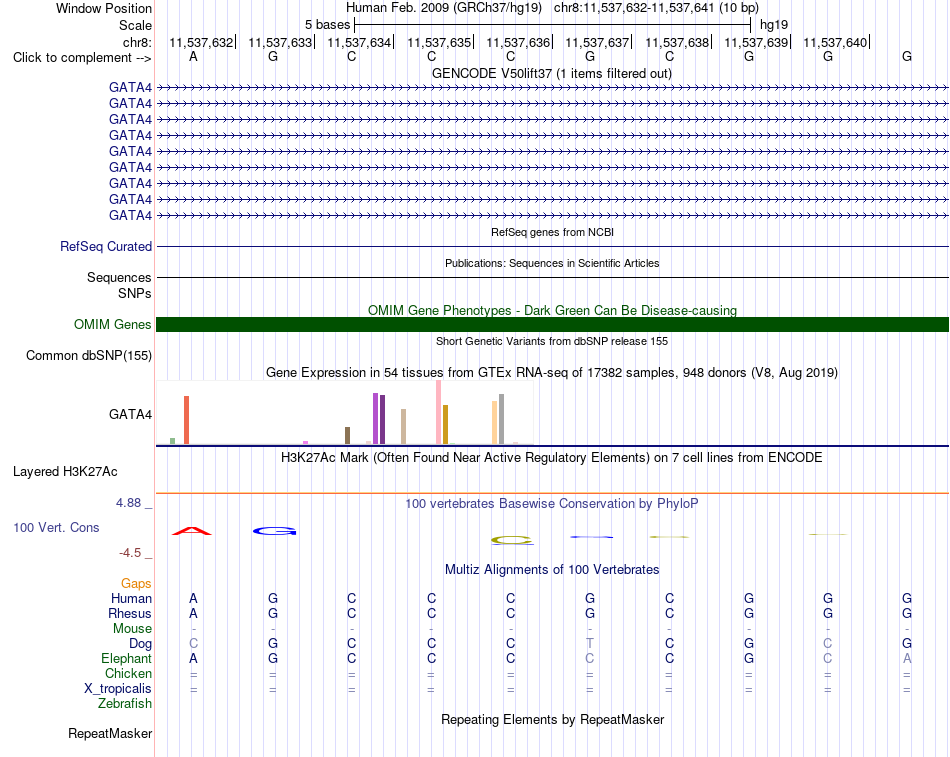Click the 'chr8:' base position label
The image size is (950, 757).
138,42
